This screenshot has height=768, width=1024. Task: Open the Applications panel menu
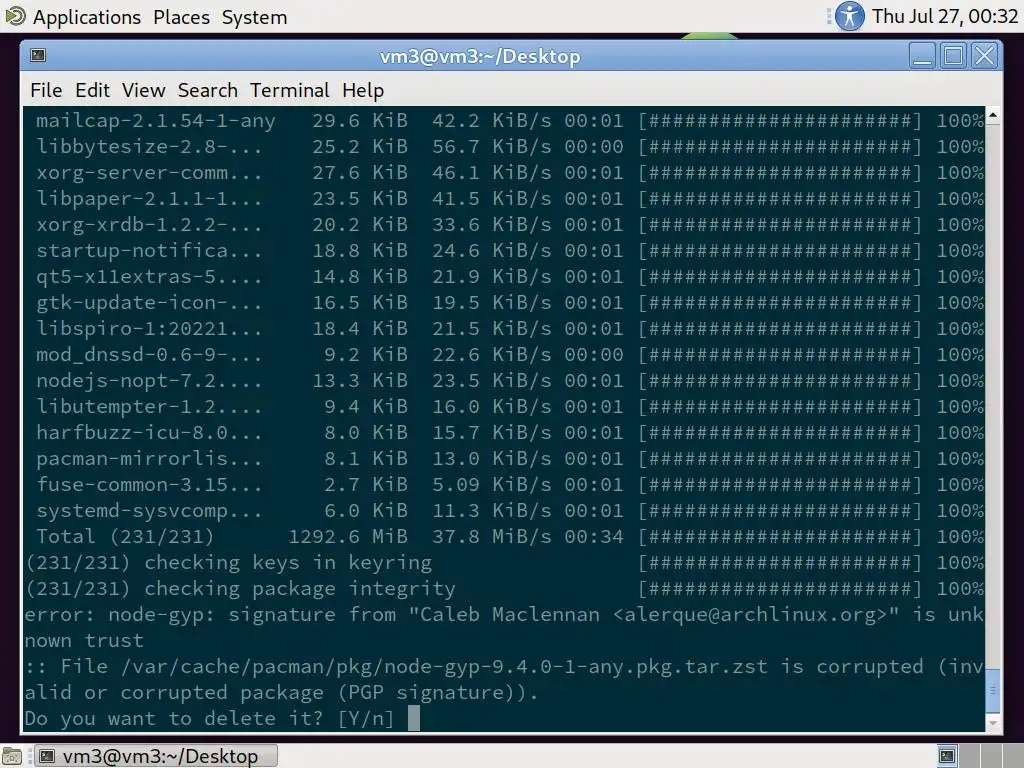87,17
